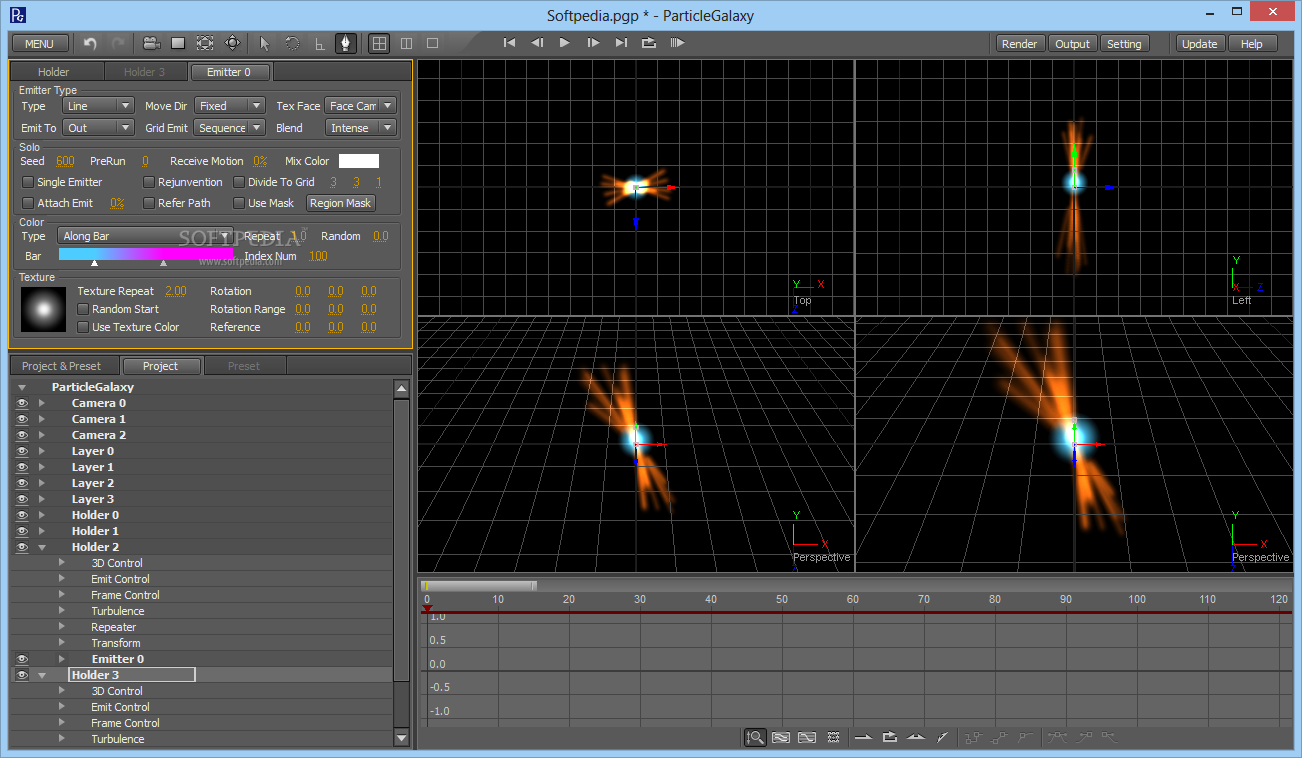Viewport: 1302px width, 758px height.
Task: Toggle the Rejunvention checkbox
Action: point(149,182)
